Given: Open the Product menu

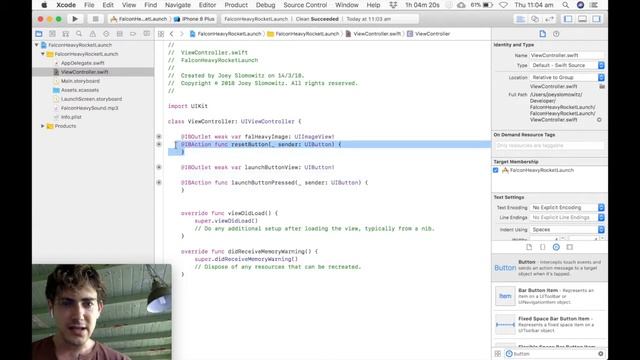Looking at the screenshot, I should 236,5.
